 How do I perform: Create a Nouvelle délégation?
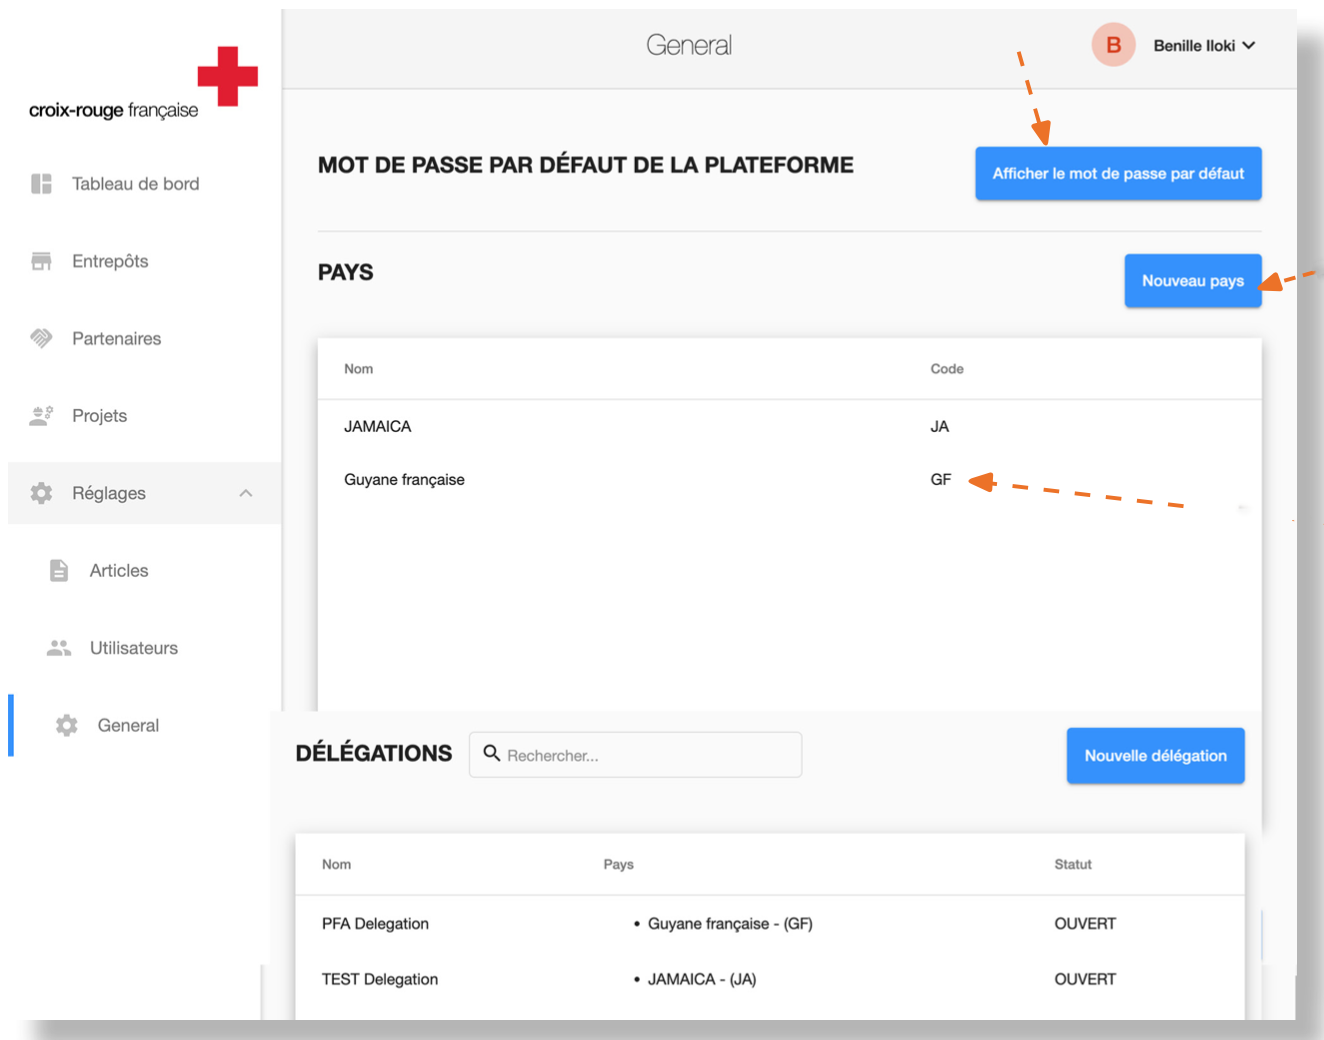click(1155, 756)
